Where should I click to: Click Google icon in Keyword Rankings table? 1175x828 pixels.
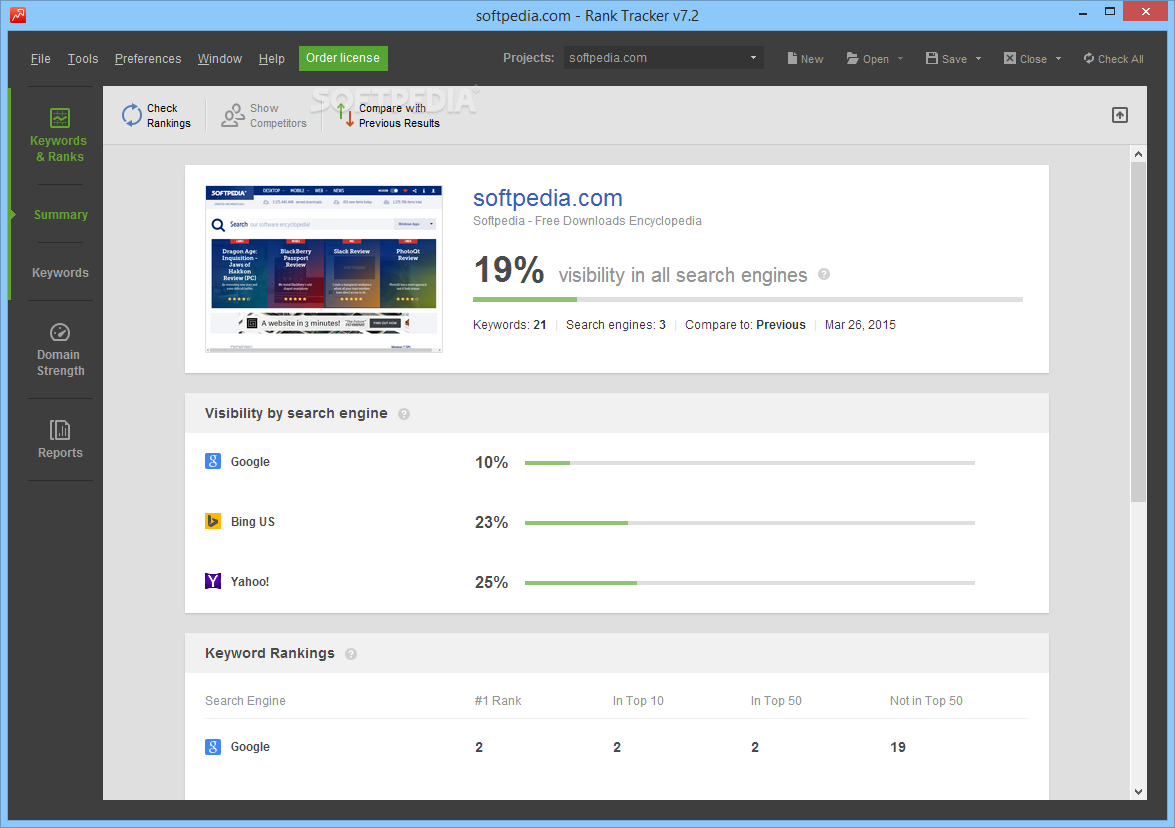(x=213, y=746)
